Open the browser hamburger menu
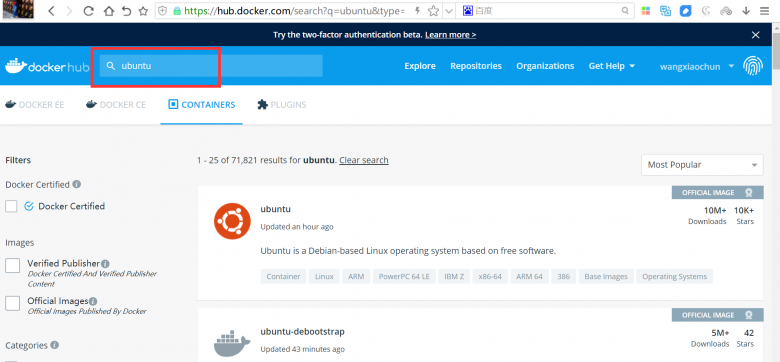780x362 pixels. (x=765, y=11)
